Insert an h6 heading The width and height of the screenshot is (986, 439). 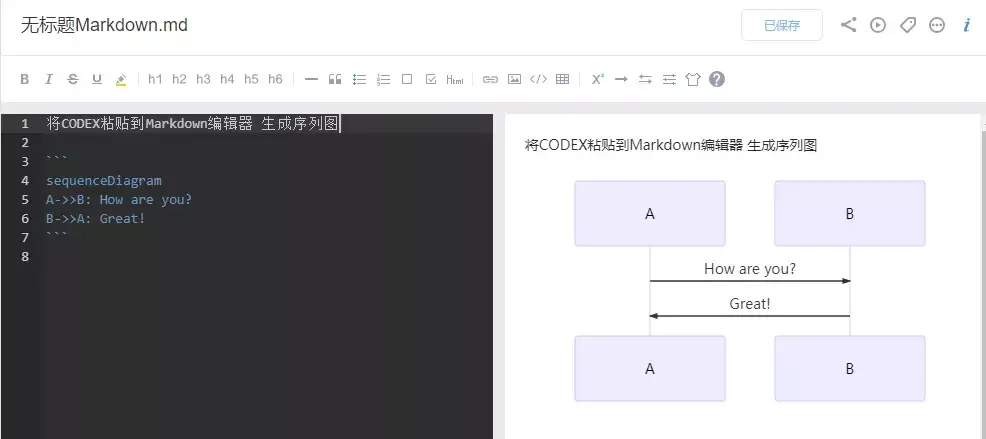(x=275, y=79)
